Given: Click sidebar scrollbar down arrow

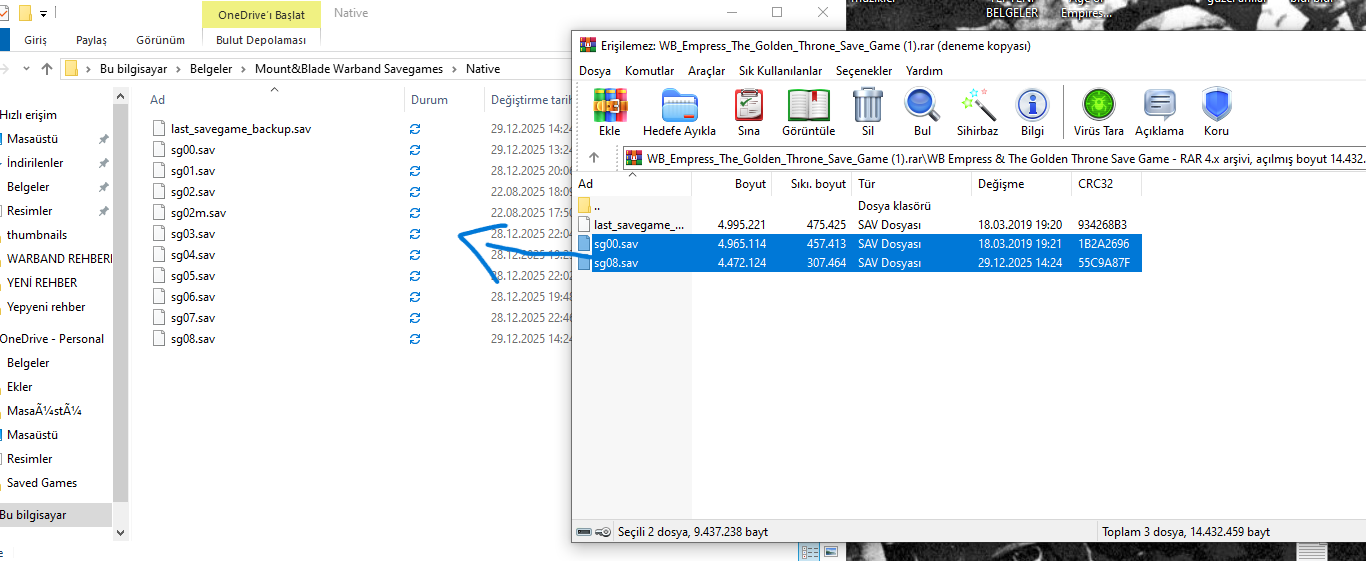Looking at the screenshot, I should pos(121,532).
